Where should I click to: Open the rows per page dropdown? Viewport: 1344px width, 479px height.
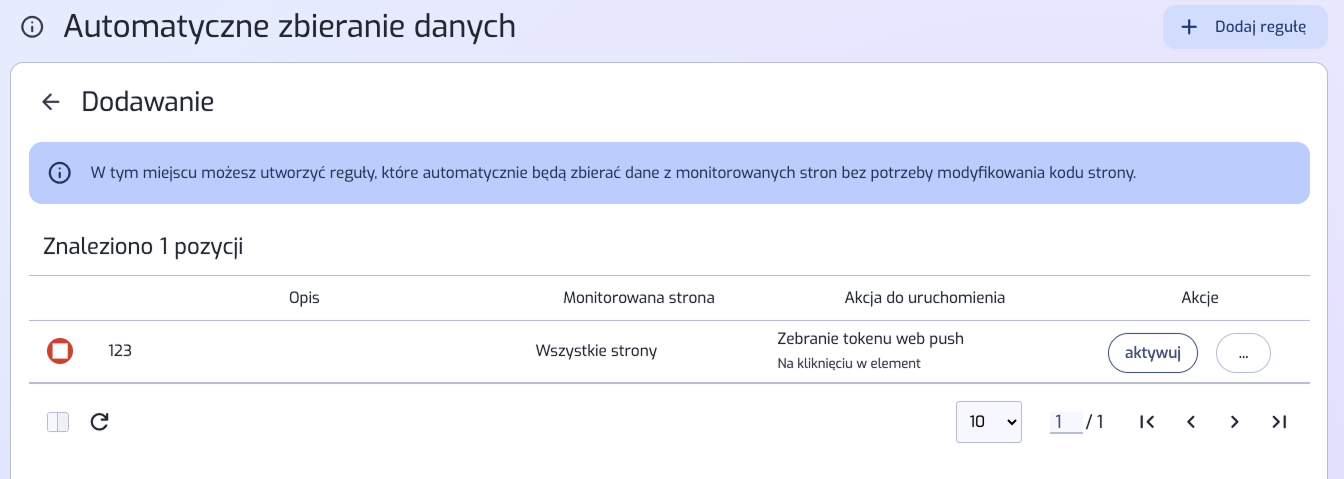click(x=988, y=422)
